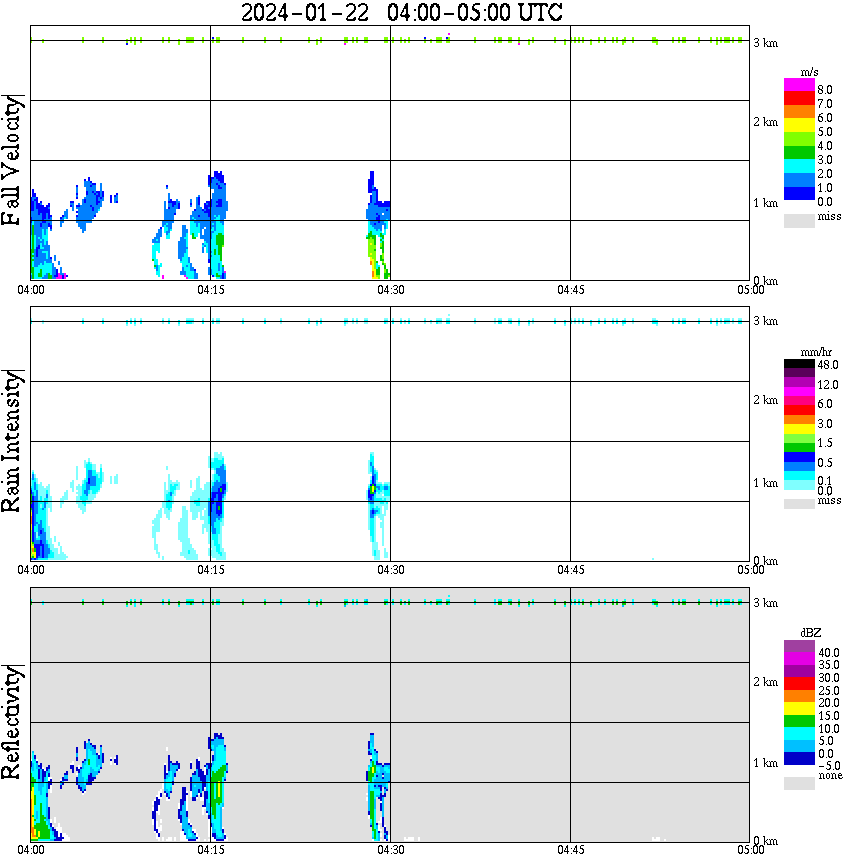This screenshot has height=868, width=850.
Task: Pick the top purple swatch in Reflectivity legend
Action: click(799, 647)
